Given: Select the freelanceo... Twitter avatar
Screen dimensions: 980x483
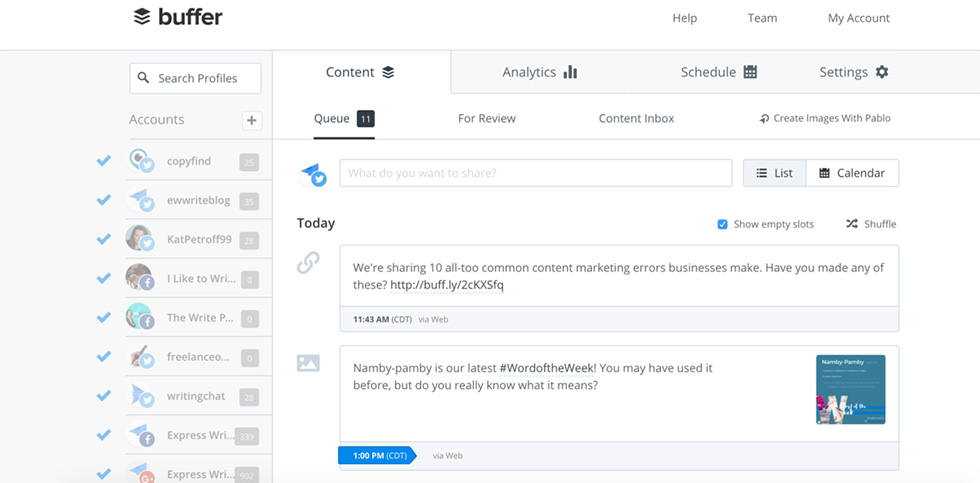Looking at the screenshot, I should pos(141,356).
